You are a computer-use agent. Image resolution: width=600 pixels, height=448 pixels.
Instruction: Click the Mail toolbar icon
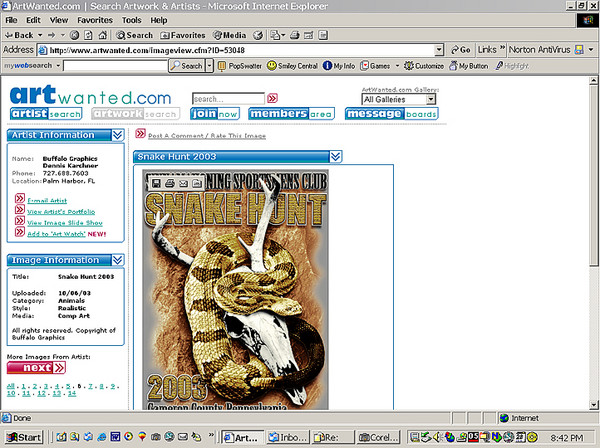point(277,35)
